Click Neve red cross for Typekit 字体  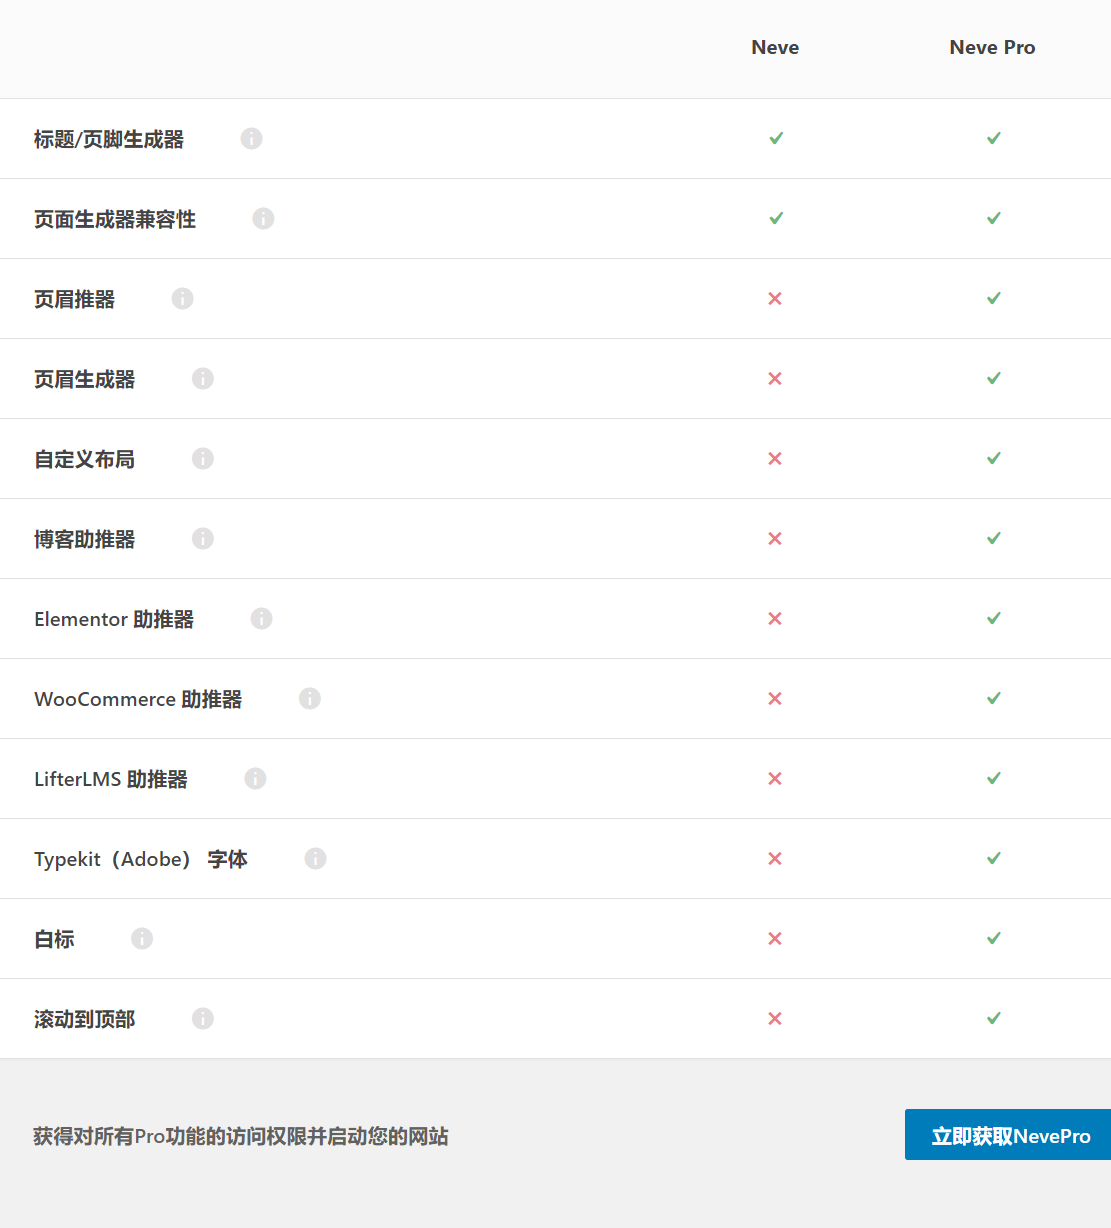tap(775, 858)
